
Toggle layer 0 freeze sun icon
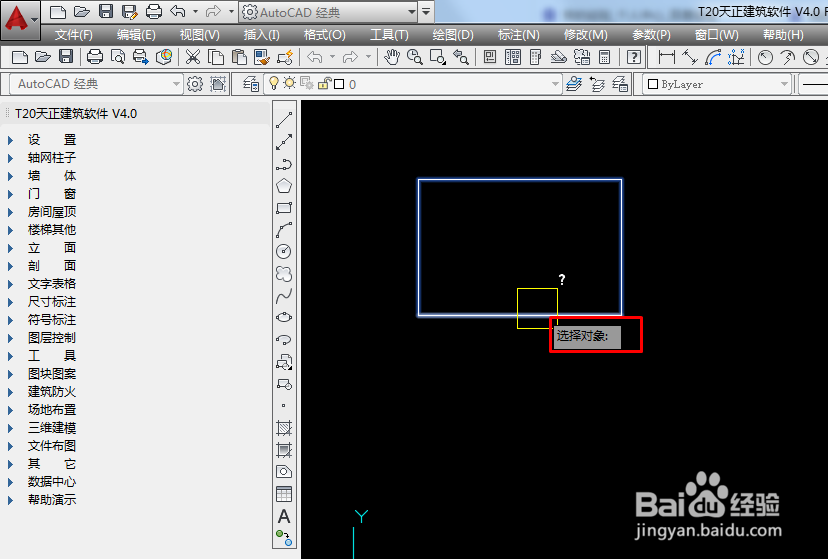pos(289,83)
